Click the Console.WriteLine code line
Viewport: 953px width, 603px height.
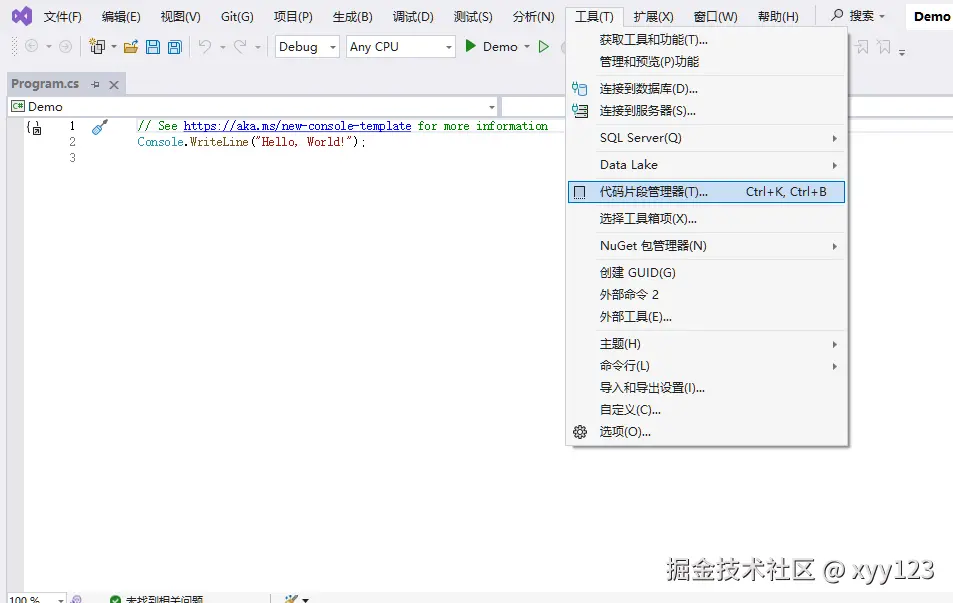[252, 142]
